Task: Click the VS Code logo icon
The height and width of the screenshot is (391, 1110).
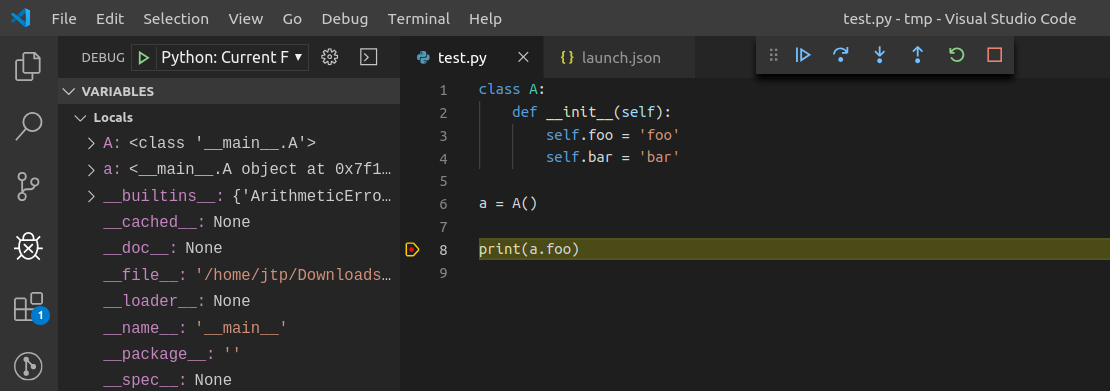Action: 21,18
